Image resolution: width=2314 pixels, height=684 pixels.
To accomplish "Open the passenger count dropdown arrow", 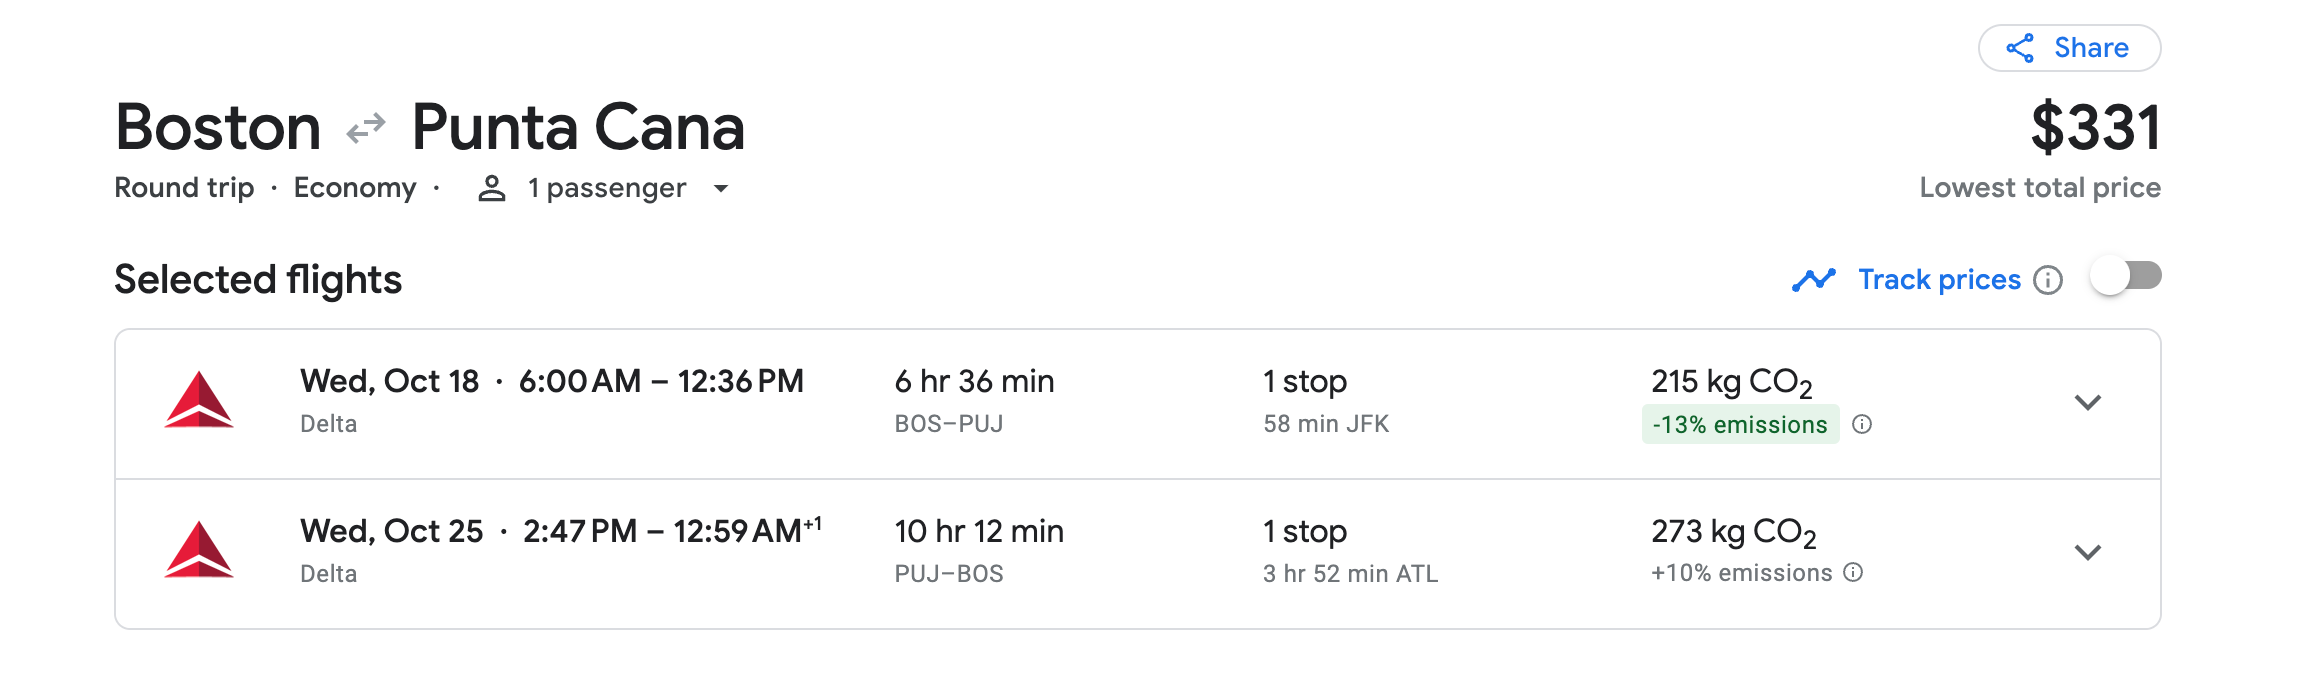I will coord(721,188).
